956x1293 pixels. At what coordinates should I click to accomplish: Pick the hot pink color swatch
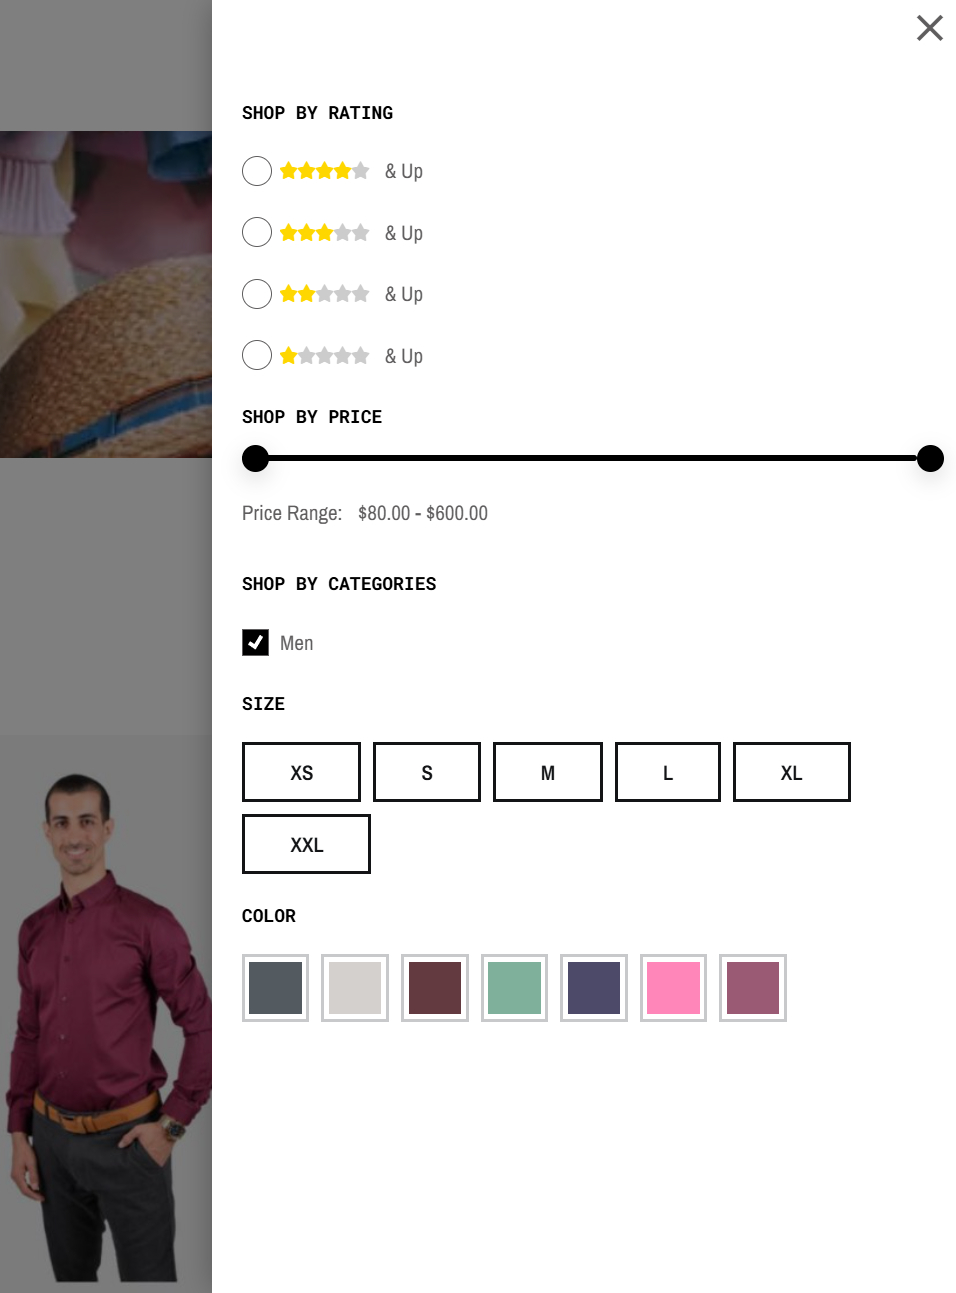click(x=673, y=988)
